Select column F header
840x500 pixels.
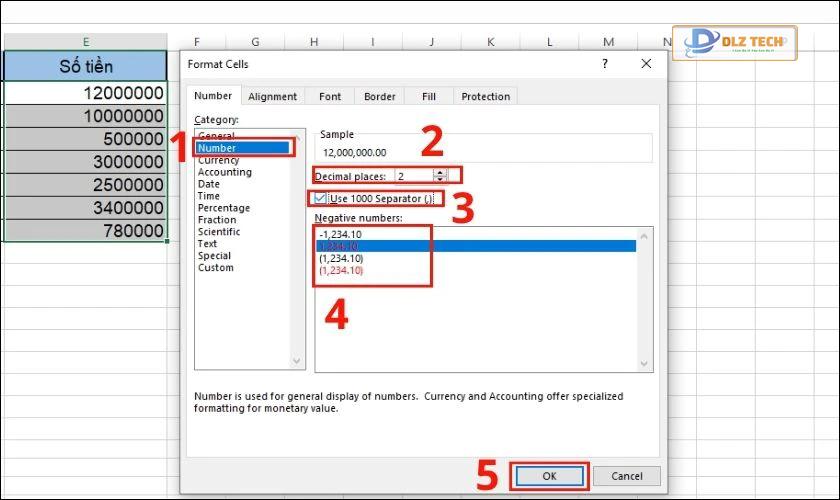(197, 42)
